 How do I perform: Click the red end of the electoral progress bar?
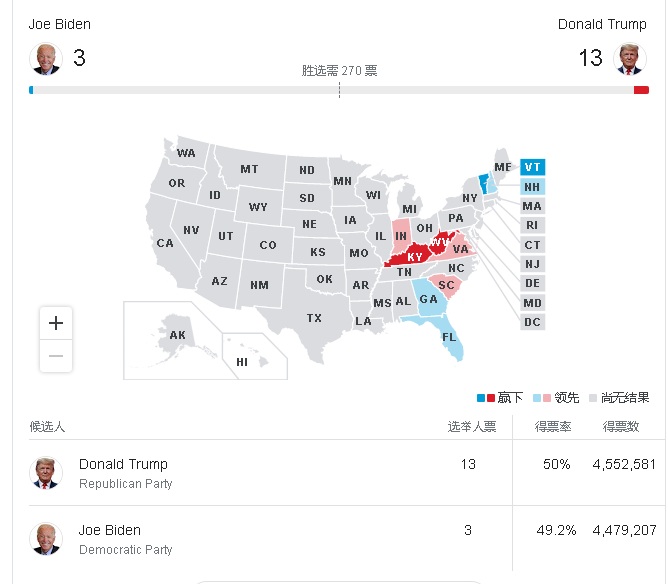pyautogui.click(x=641, y=90)
